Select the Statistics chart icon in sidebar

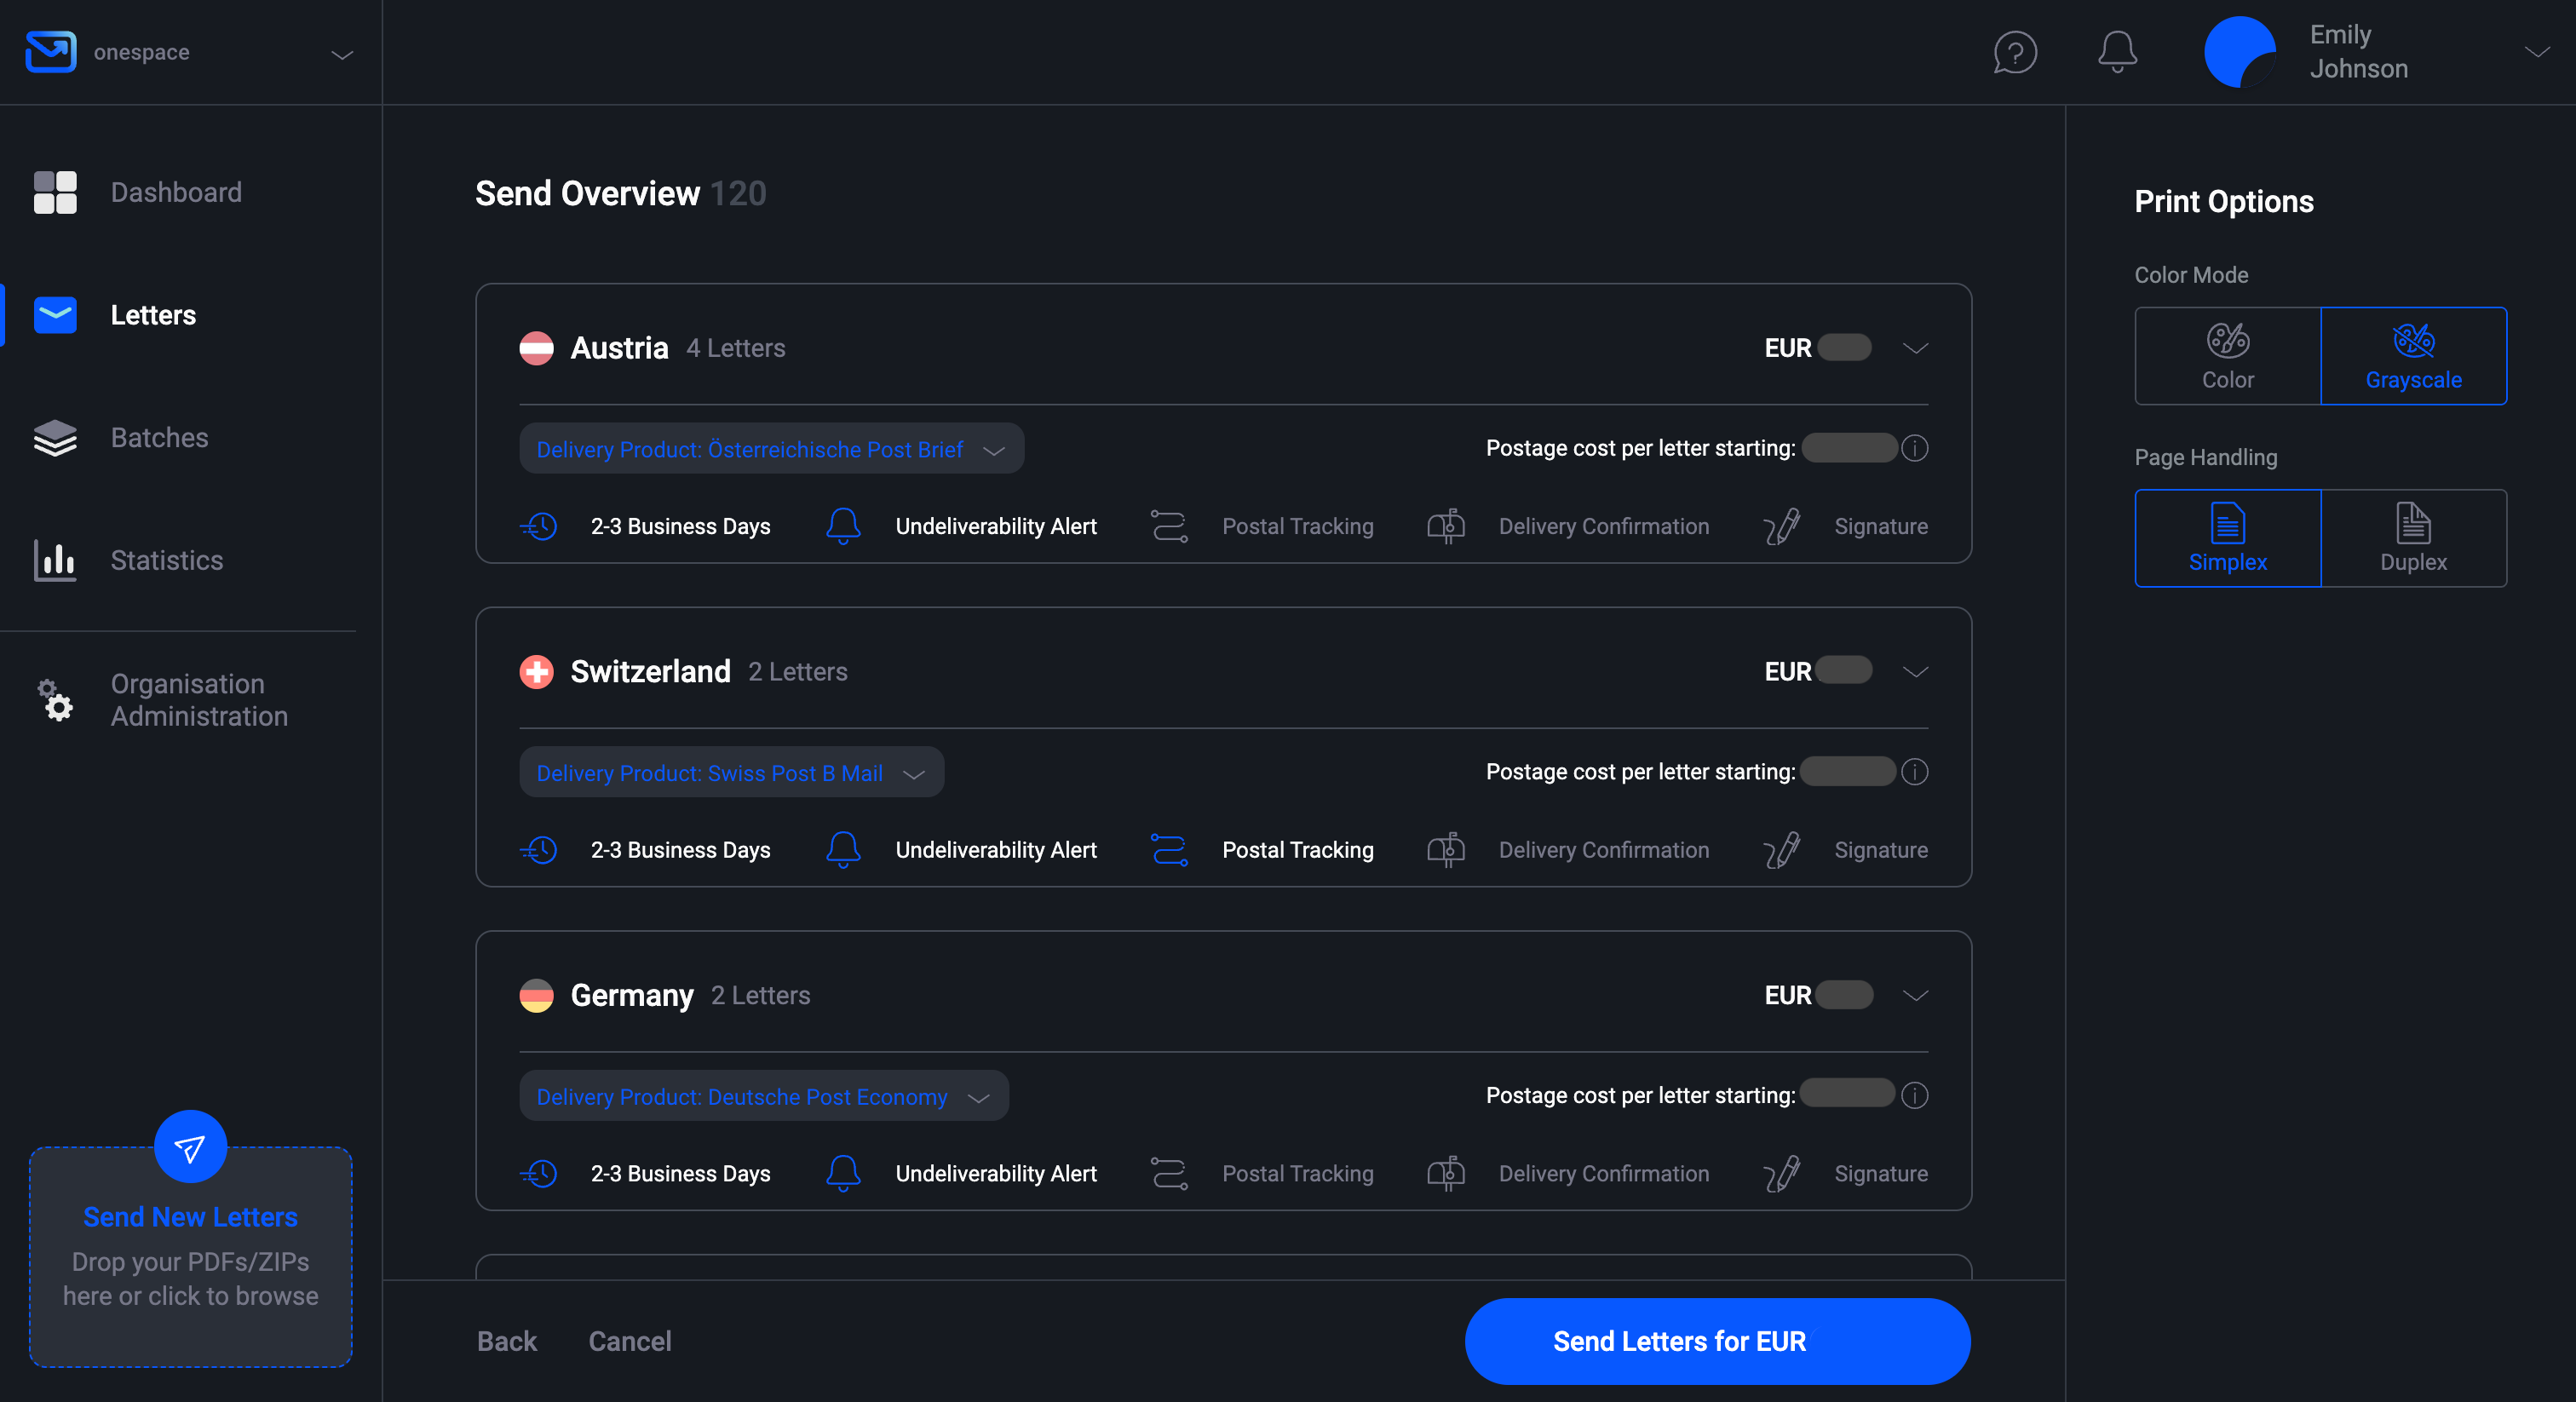pyautogui.click(x=55, y=560)
